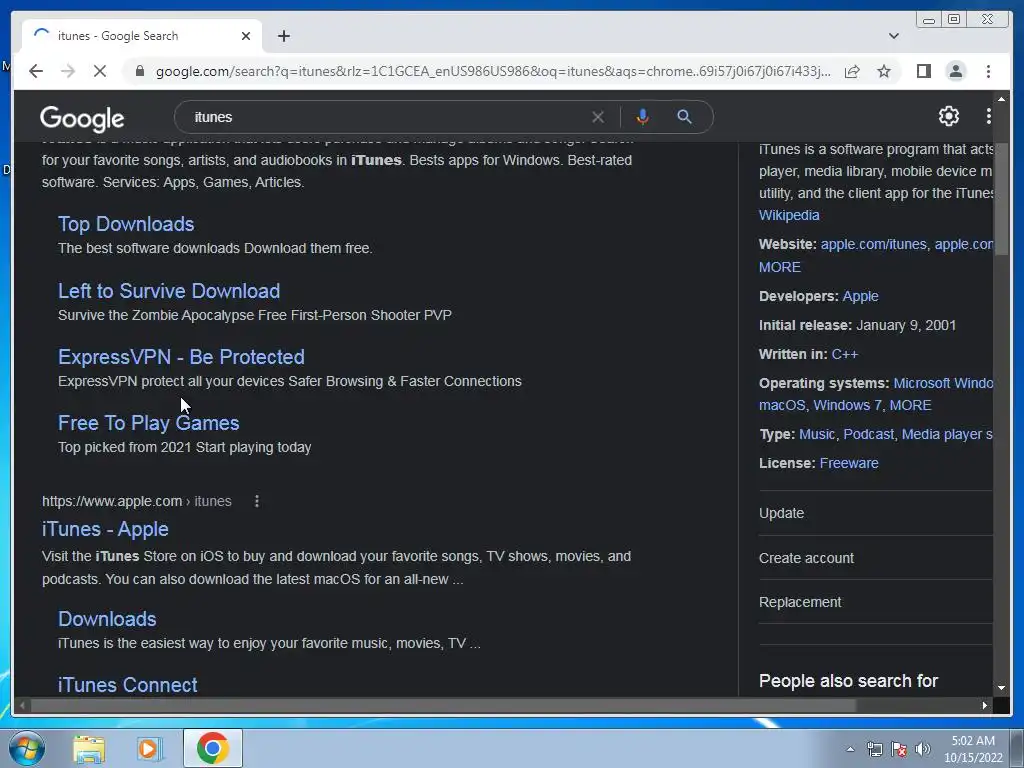
Task: Stop loading the page
Action: (x=100, y=71)
